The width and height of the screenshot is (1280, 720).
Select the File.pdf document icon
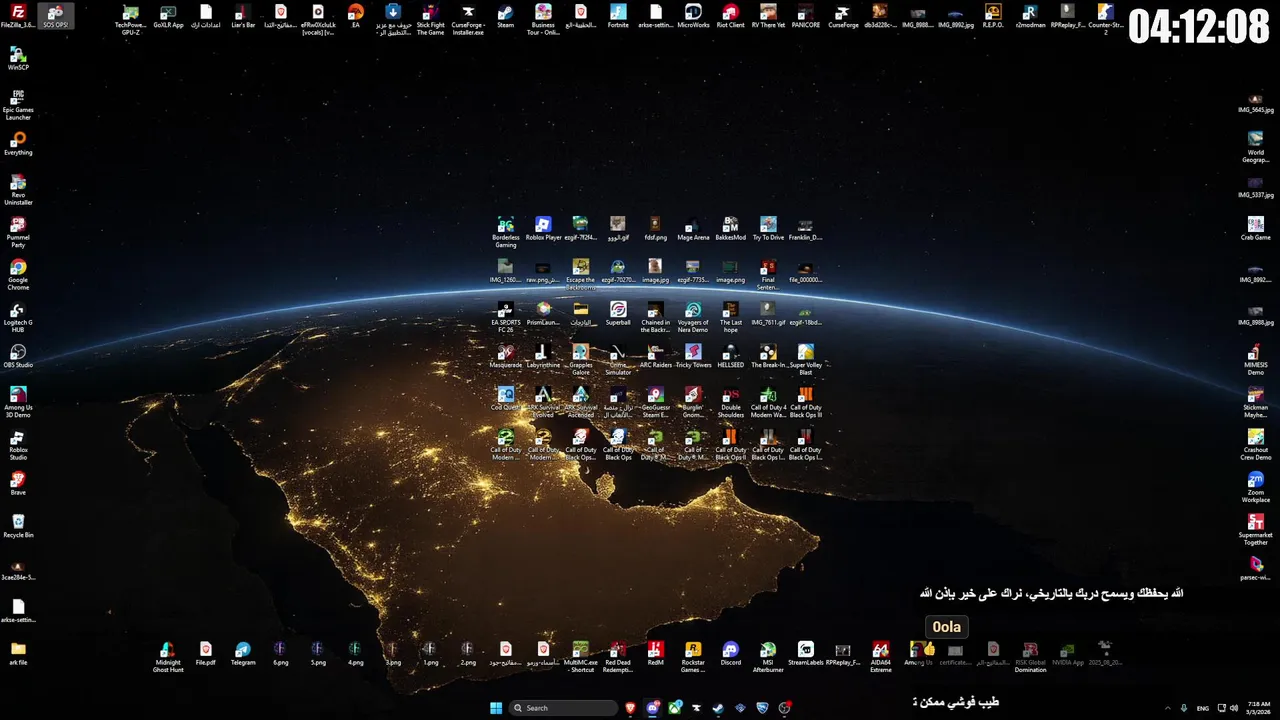click(x=206, y=654)
